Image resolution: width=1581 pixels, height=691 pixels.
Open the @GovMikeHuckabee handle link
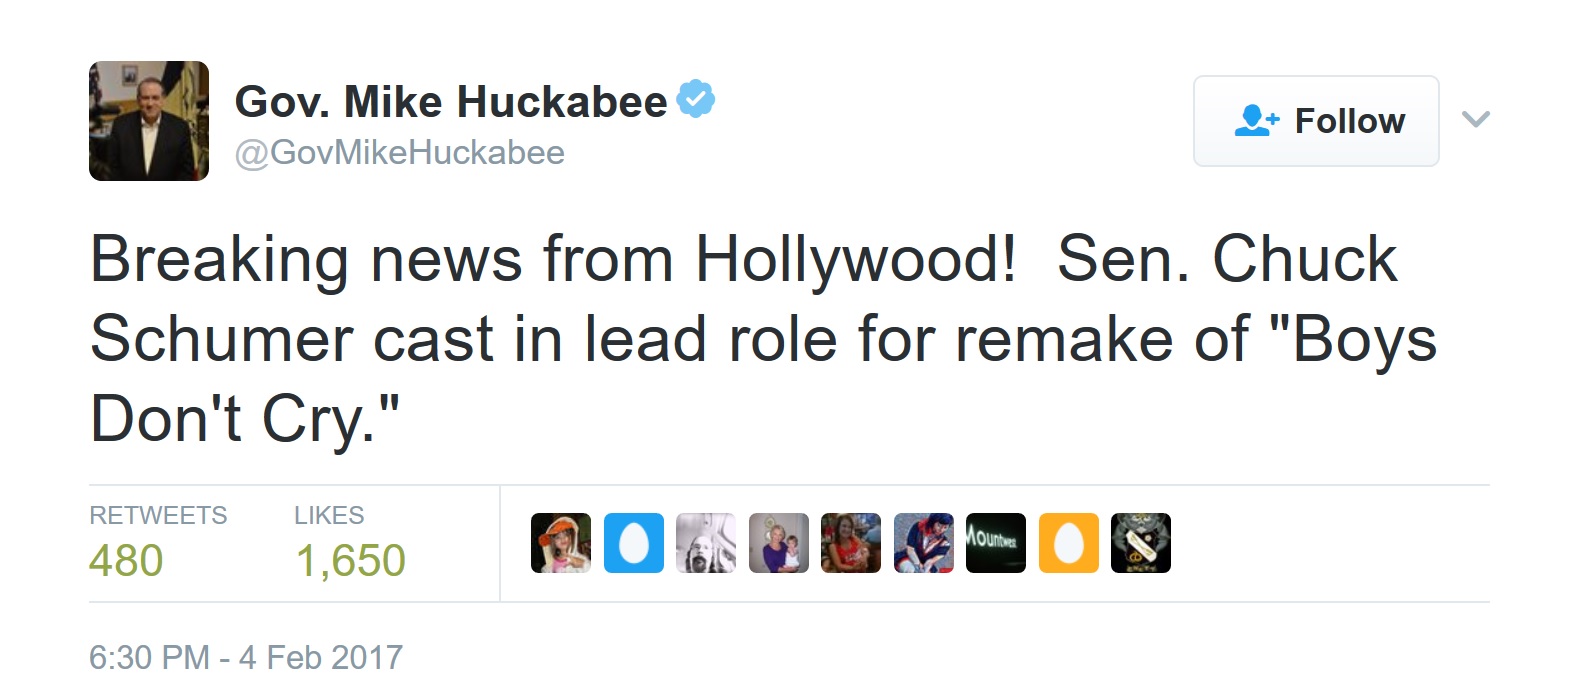400,152
